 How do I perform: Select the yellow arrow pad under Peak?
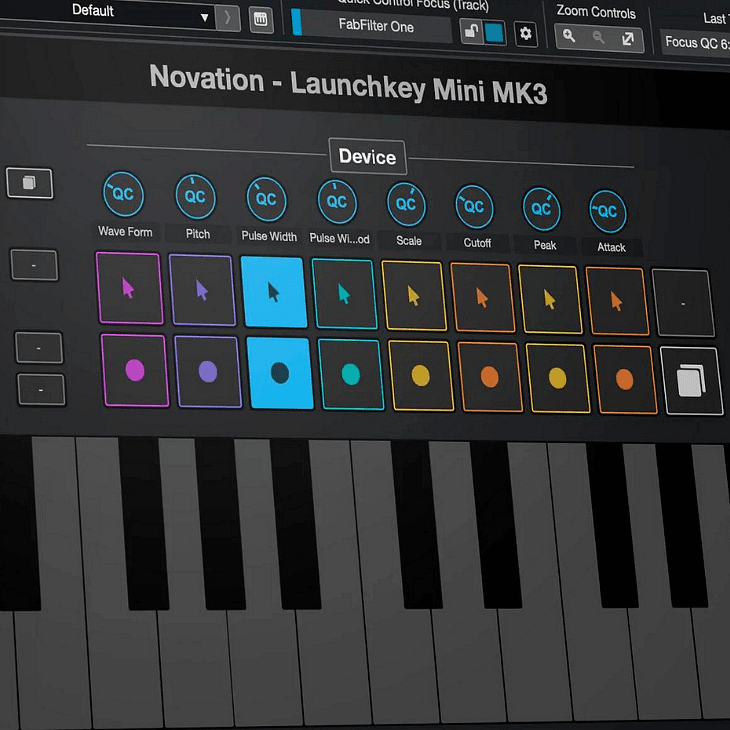coord(550,300)
